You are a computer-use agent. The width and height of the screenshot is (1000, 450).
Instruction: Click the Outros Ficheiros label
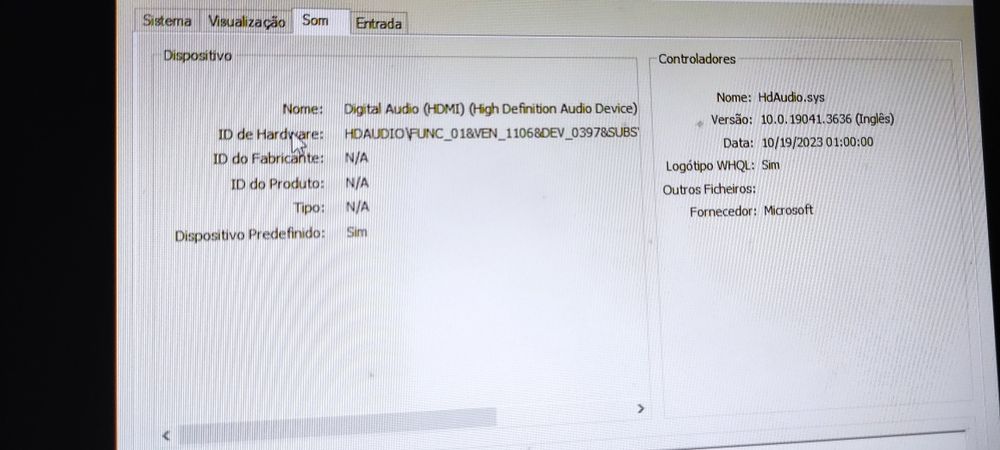(709, 189)
